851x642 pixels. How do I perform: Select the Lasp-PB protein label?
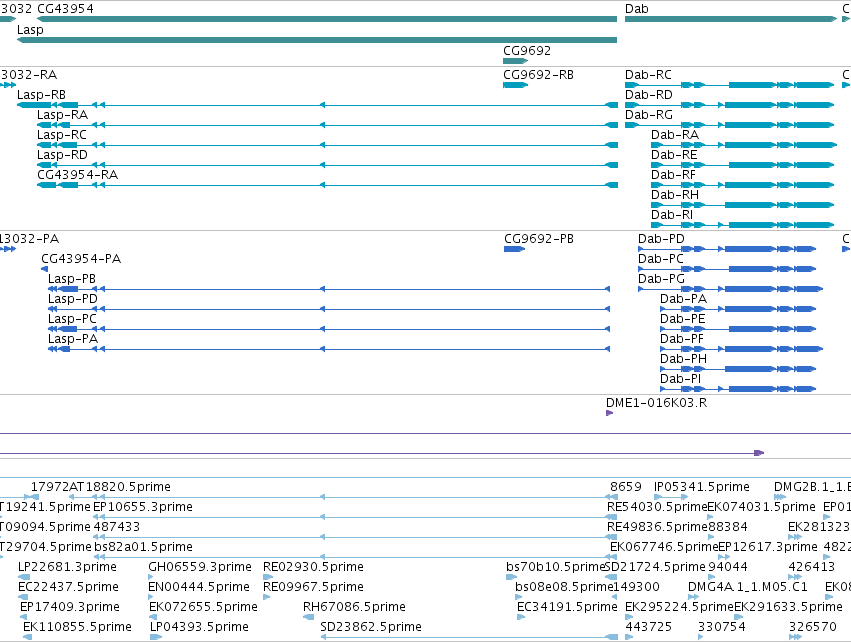(x=72, y=279)
